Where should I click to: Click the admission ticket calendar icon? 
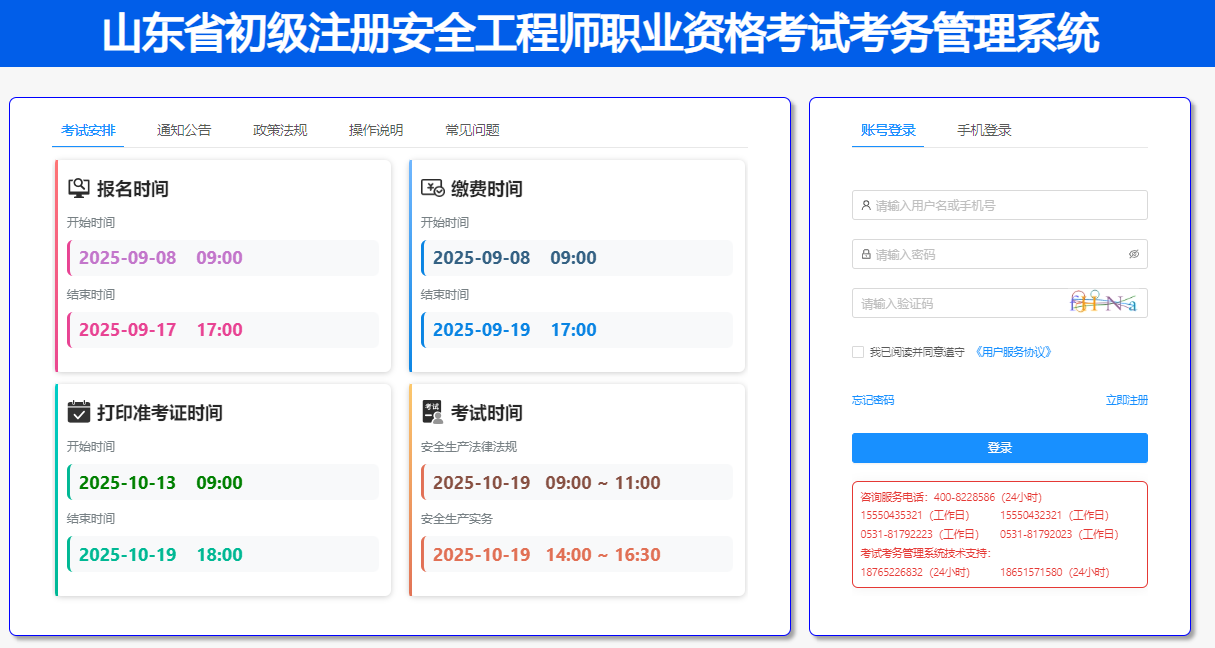(79, 412)
